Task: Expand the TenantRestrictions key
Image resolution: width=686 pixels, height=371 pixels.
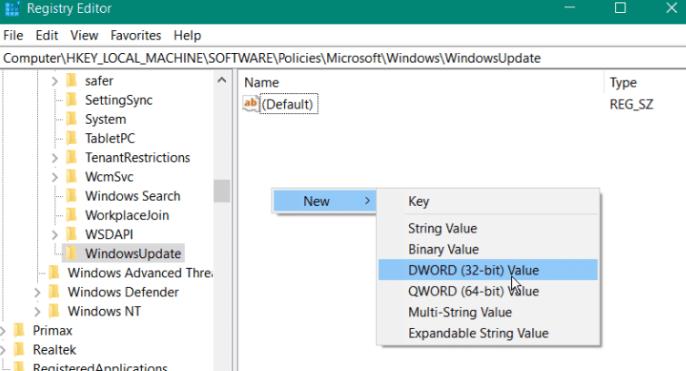Action: [x=55, y=158]
